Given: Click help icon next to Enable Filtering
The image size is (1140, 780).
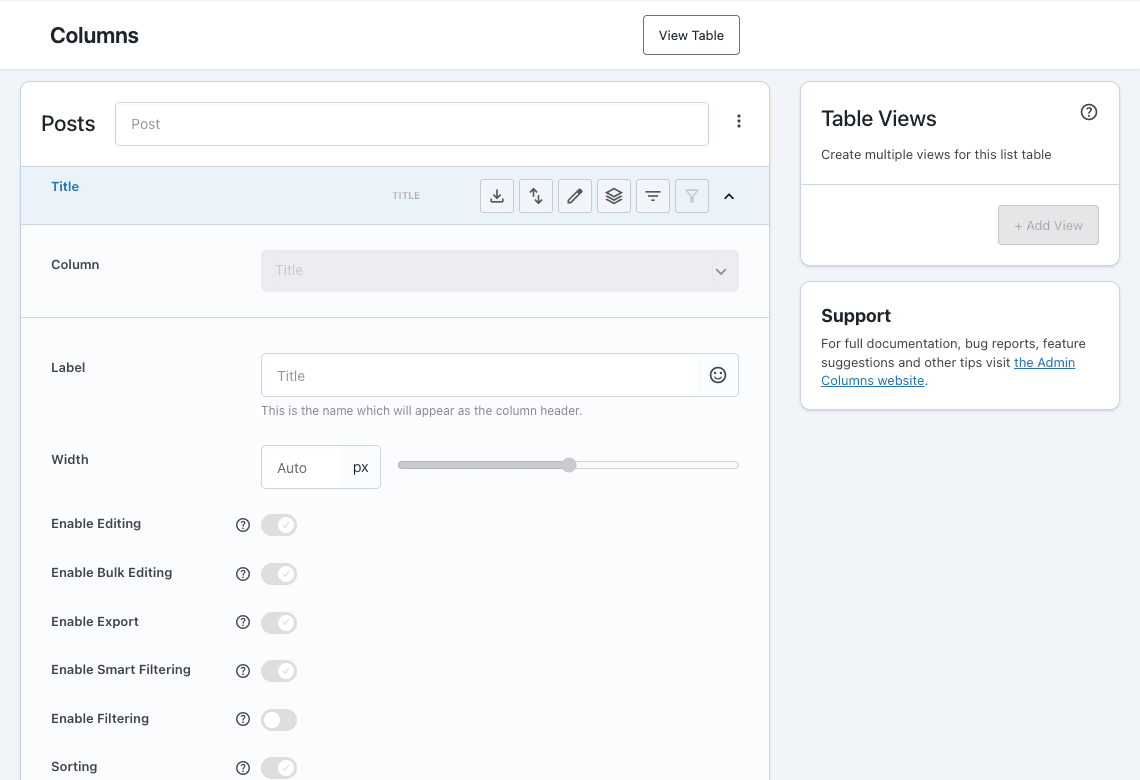Looking at the screenshot, I should coord(243,719).
